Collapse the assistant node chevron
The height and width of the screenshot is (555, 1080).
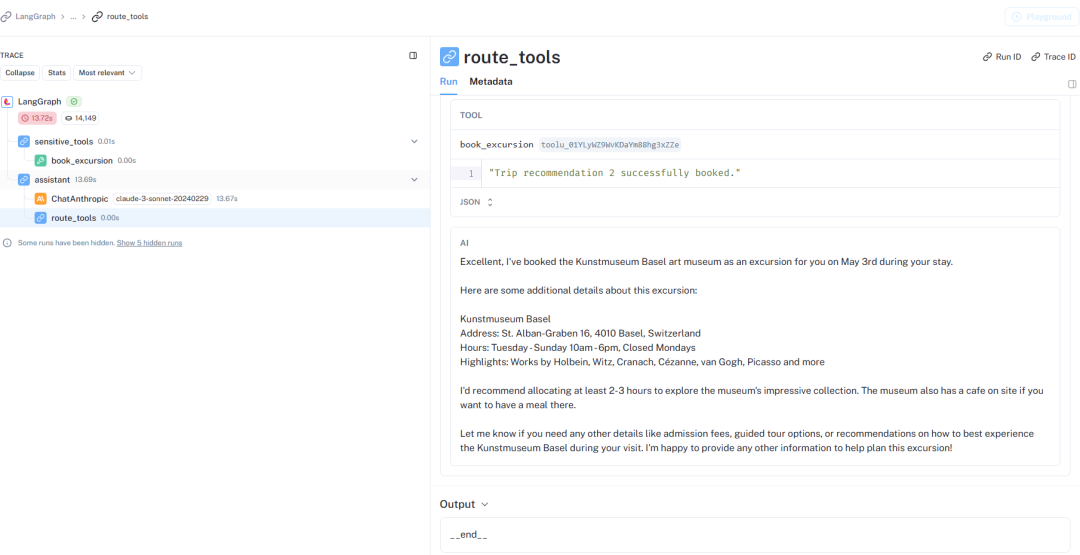point(414,180)
